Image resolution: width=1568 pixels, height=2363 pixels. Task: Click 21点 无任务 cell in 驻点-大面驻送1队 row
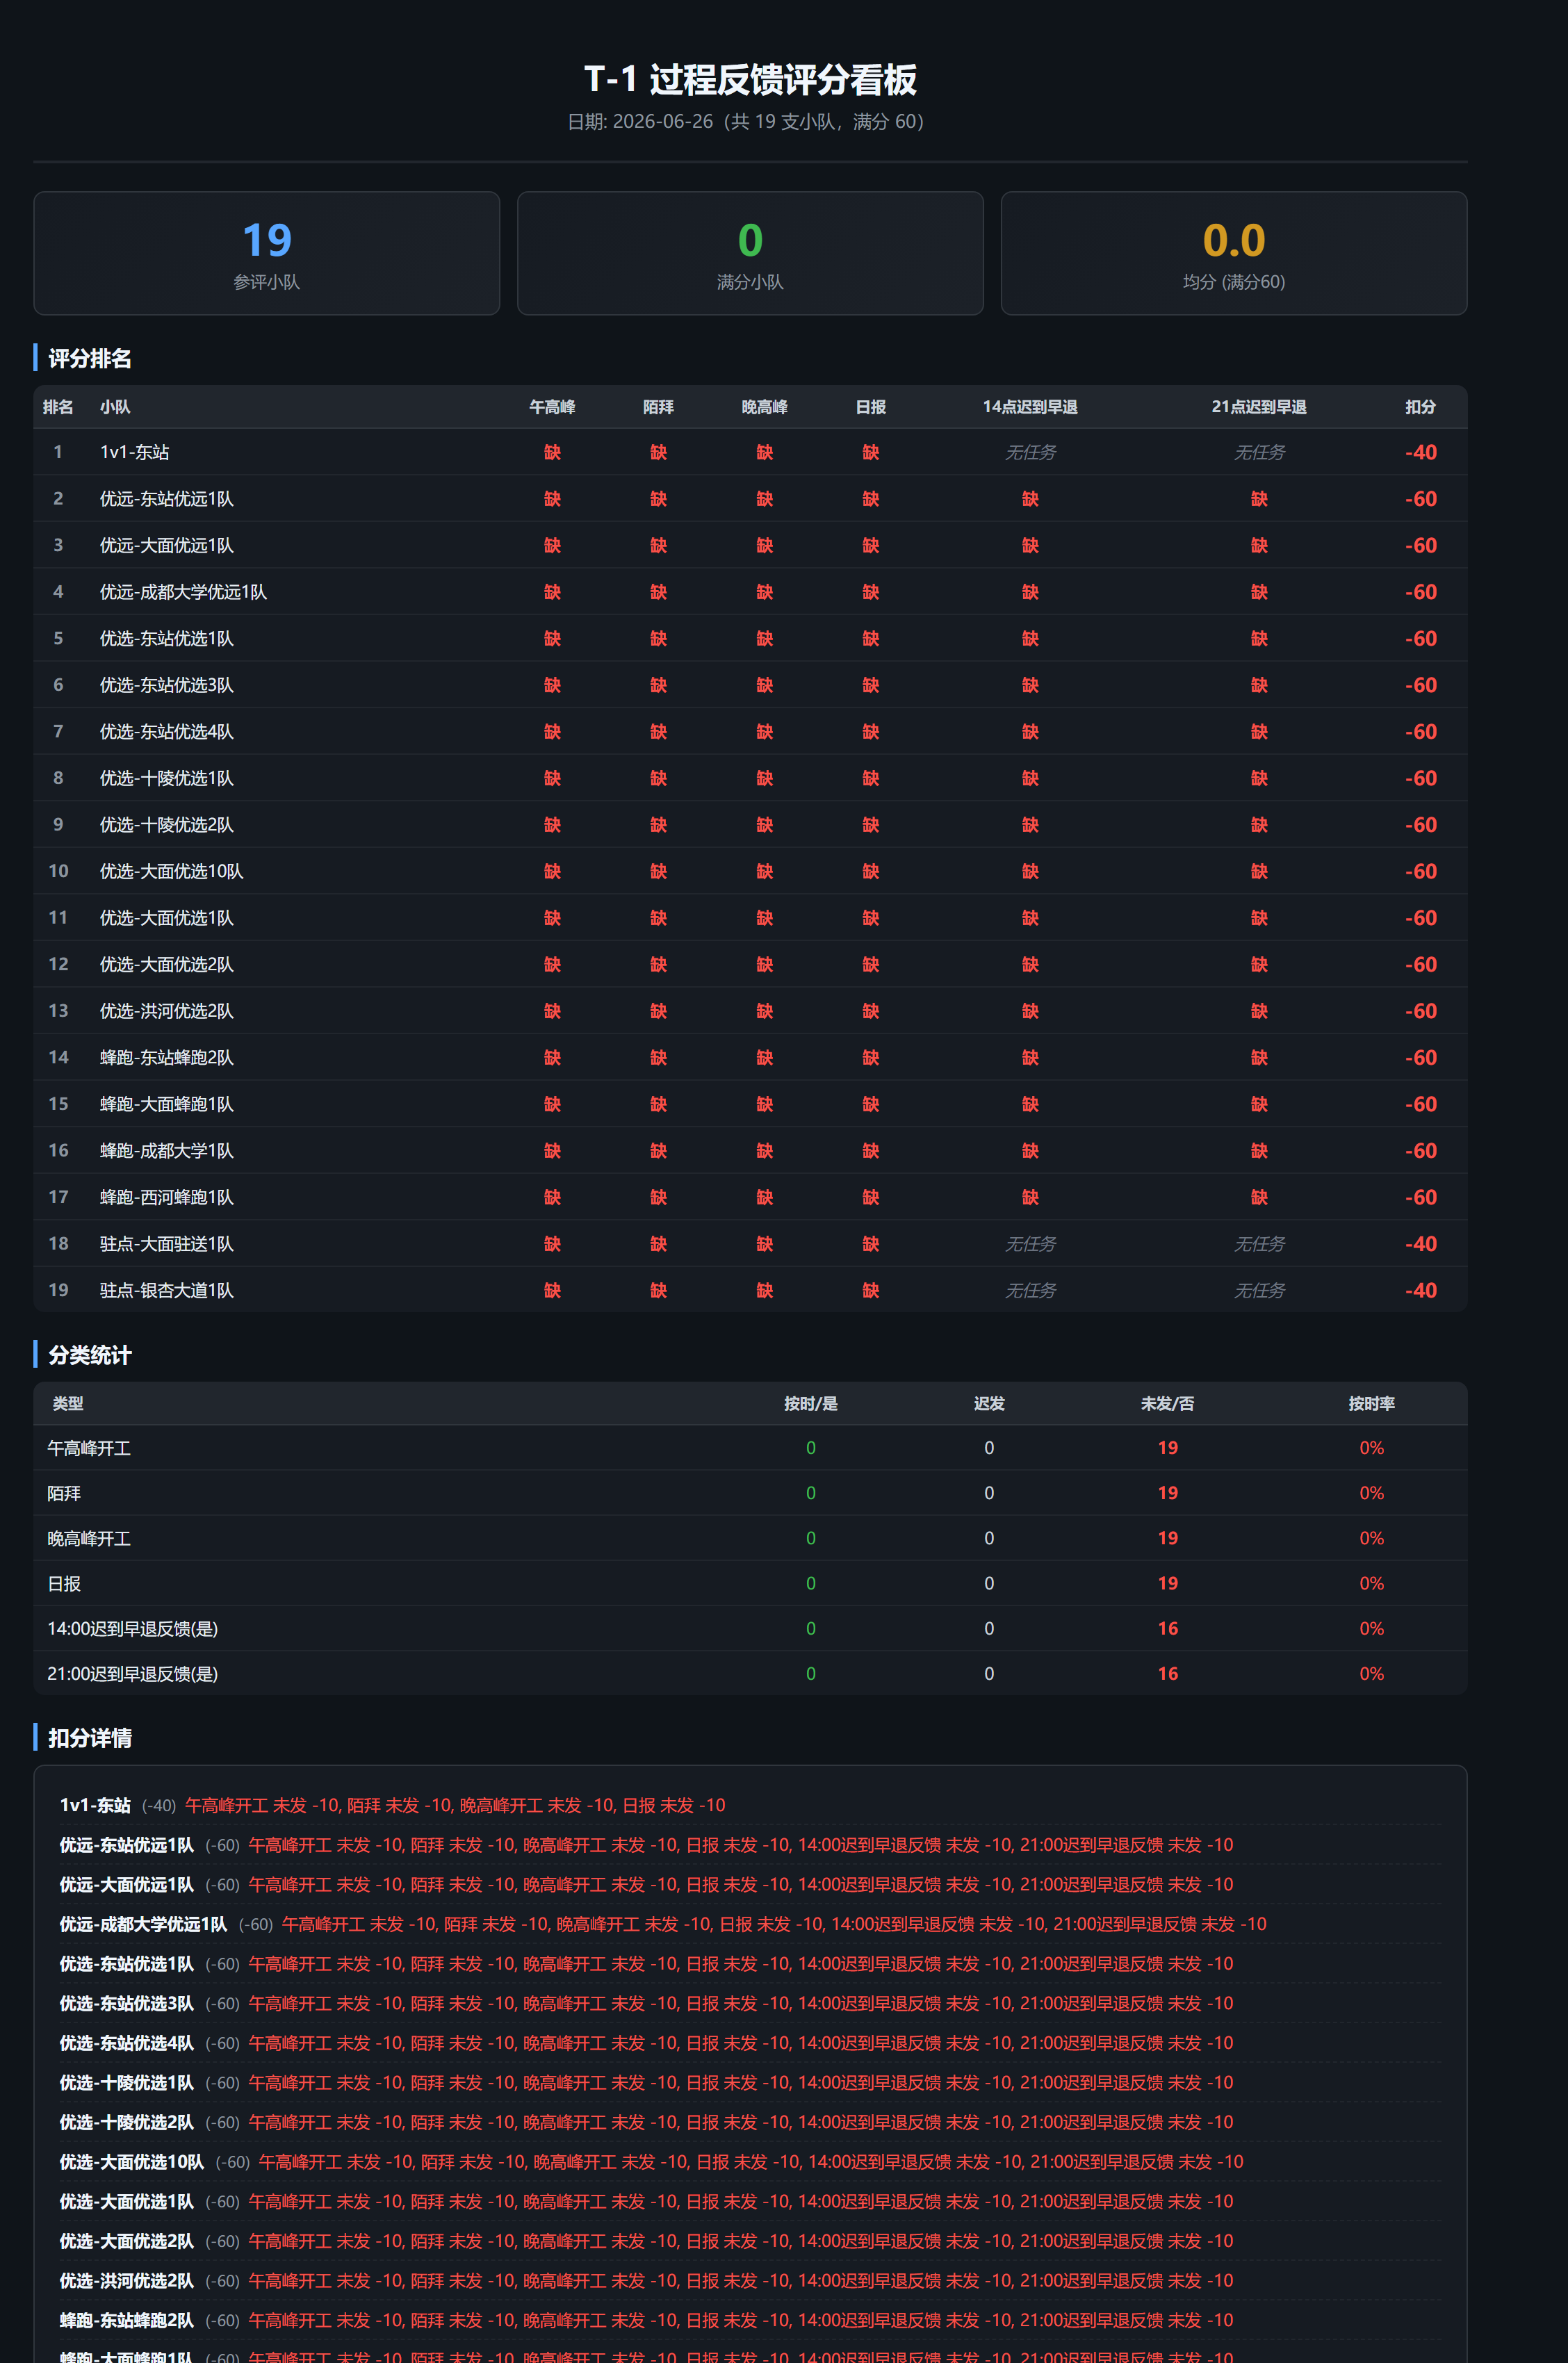coord(1259,1244)
